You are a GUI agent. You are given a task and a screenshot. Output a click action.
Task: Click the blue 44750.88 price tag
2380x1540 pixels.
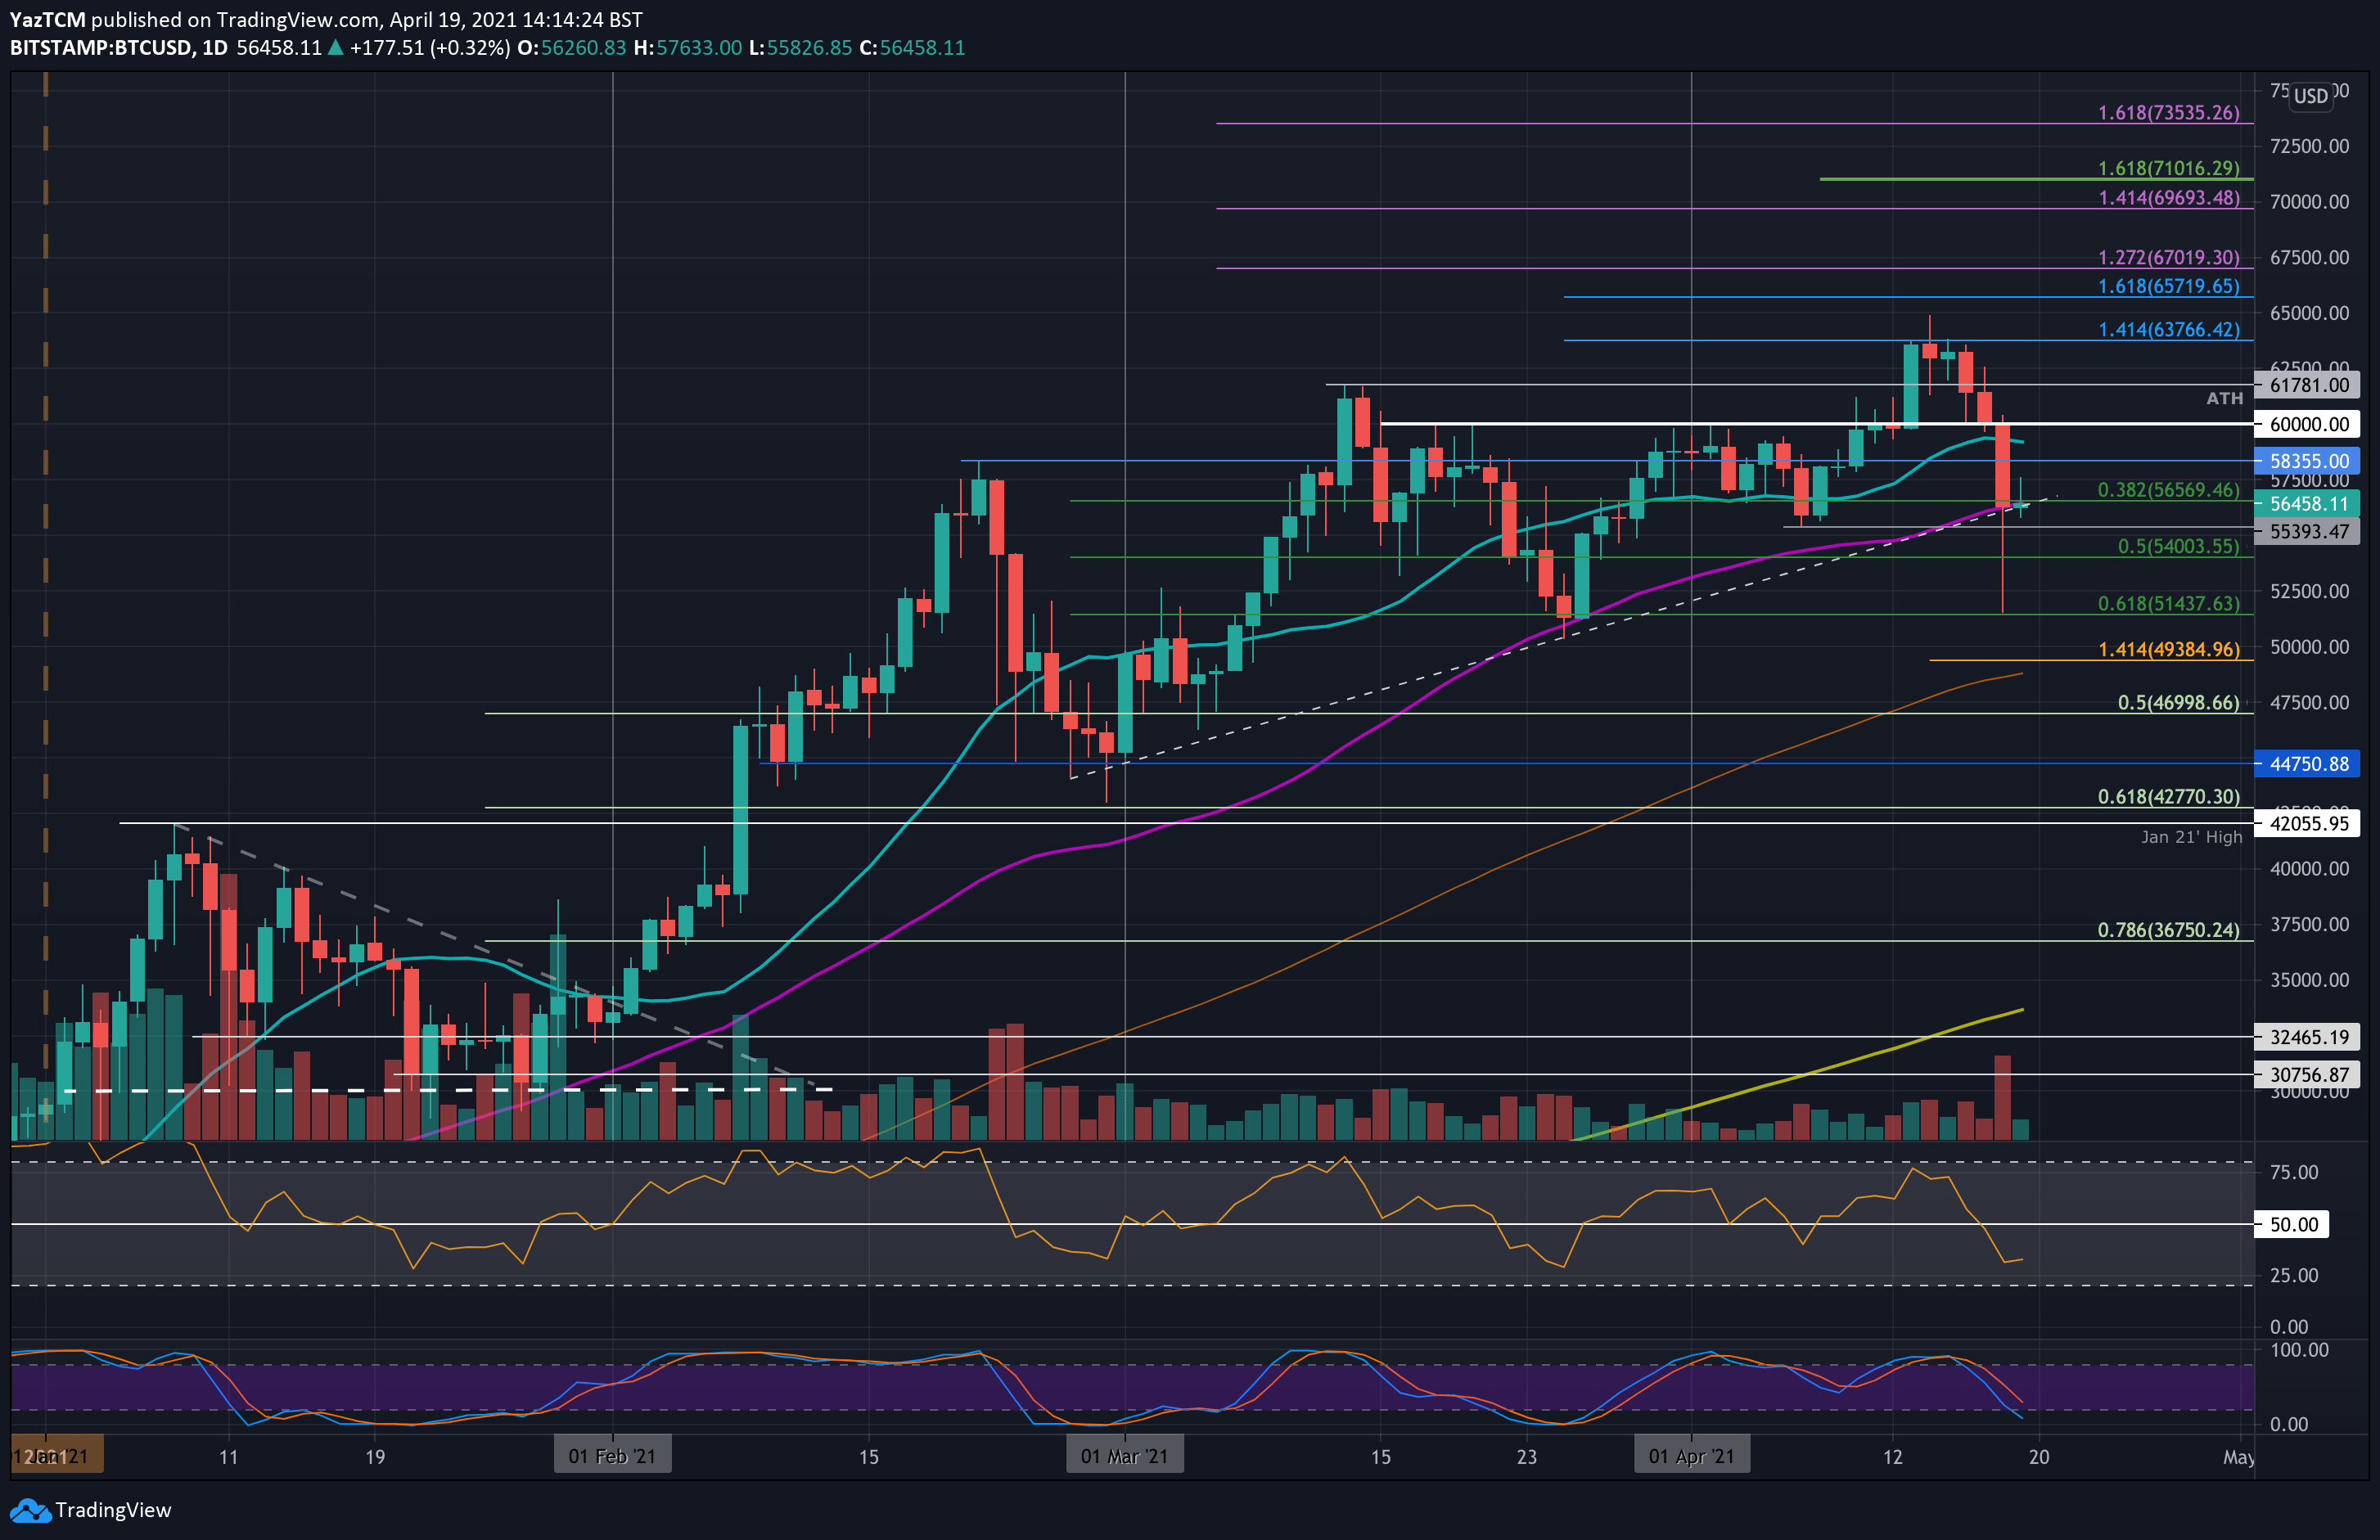pyautogui.click(x=2308, y=764)
